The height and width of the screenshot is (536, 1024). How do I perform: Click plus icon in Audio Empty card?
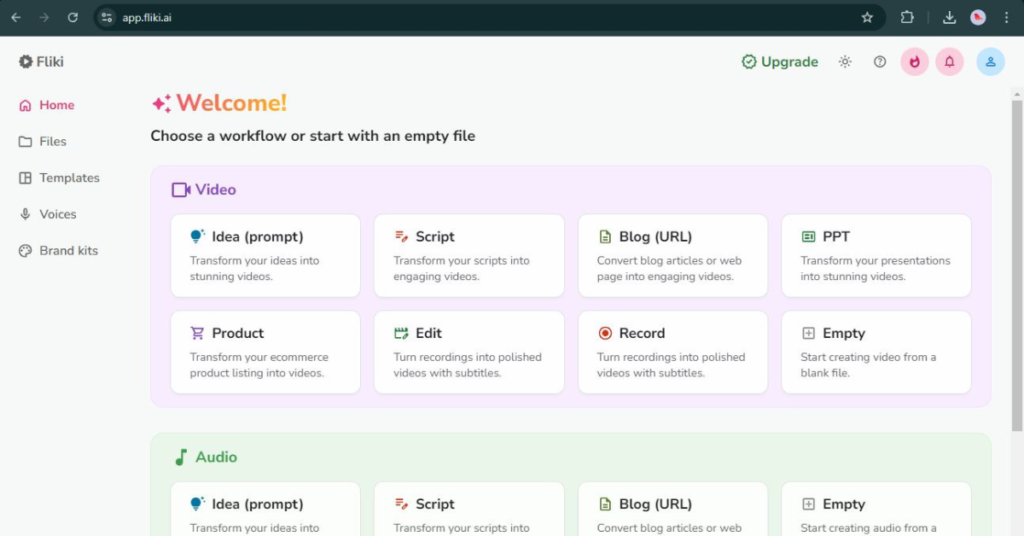[x=808, y=504]
